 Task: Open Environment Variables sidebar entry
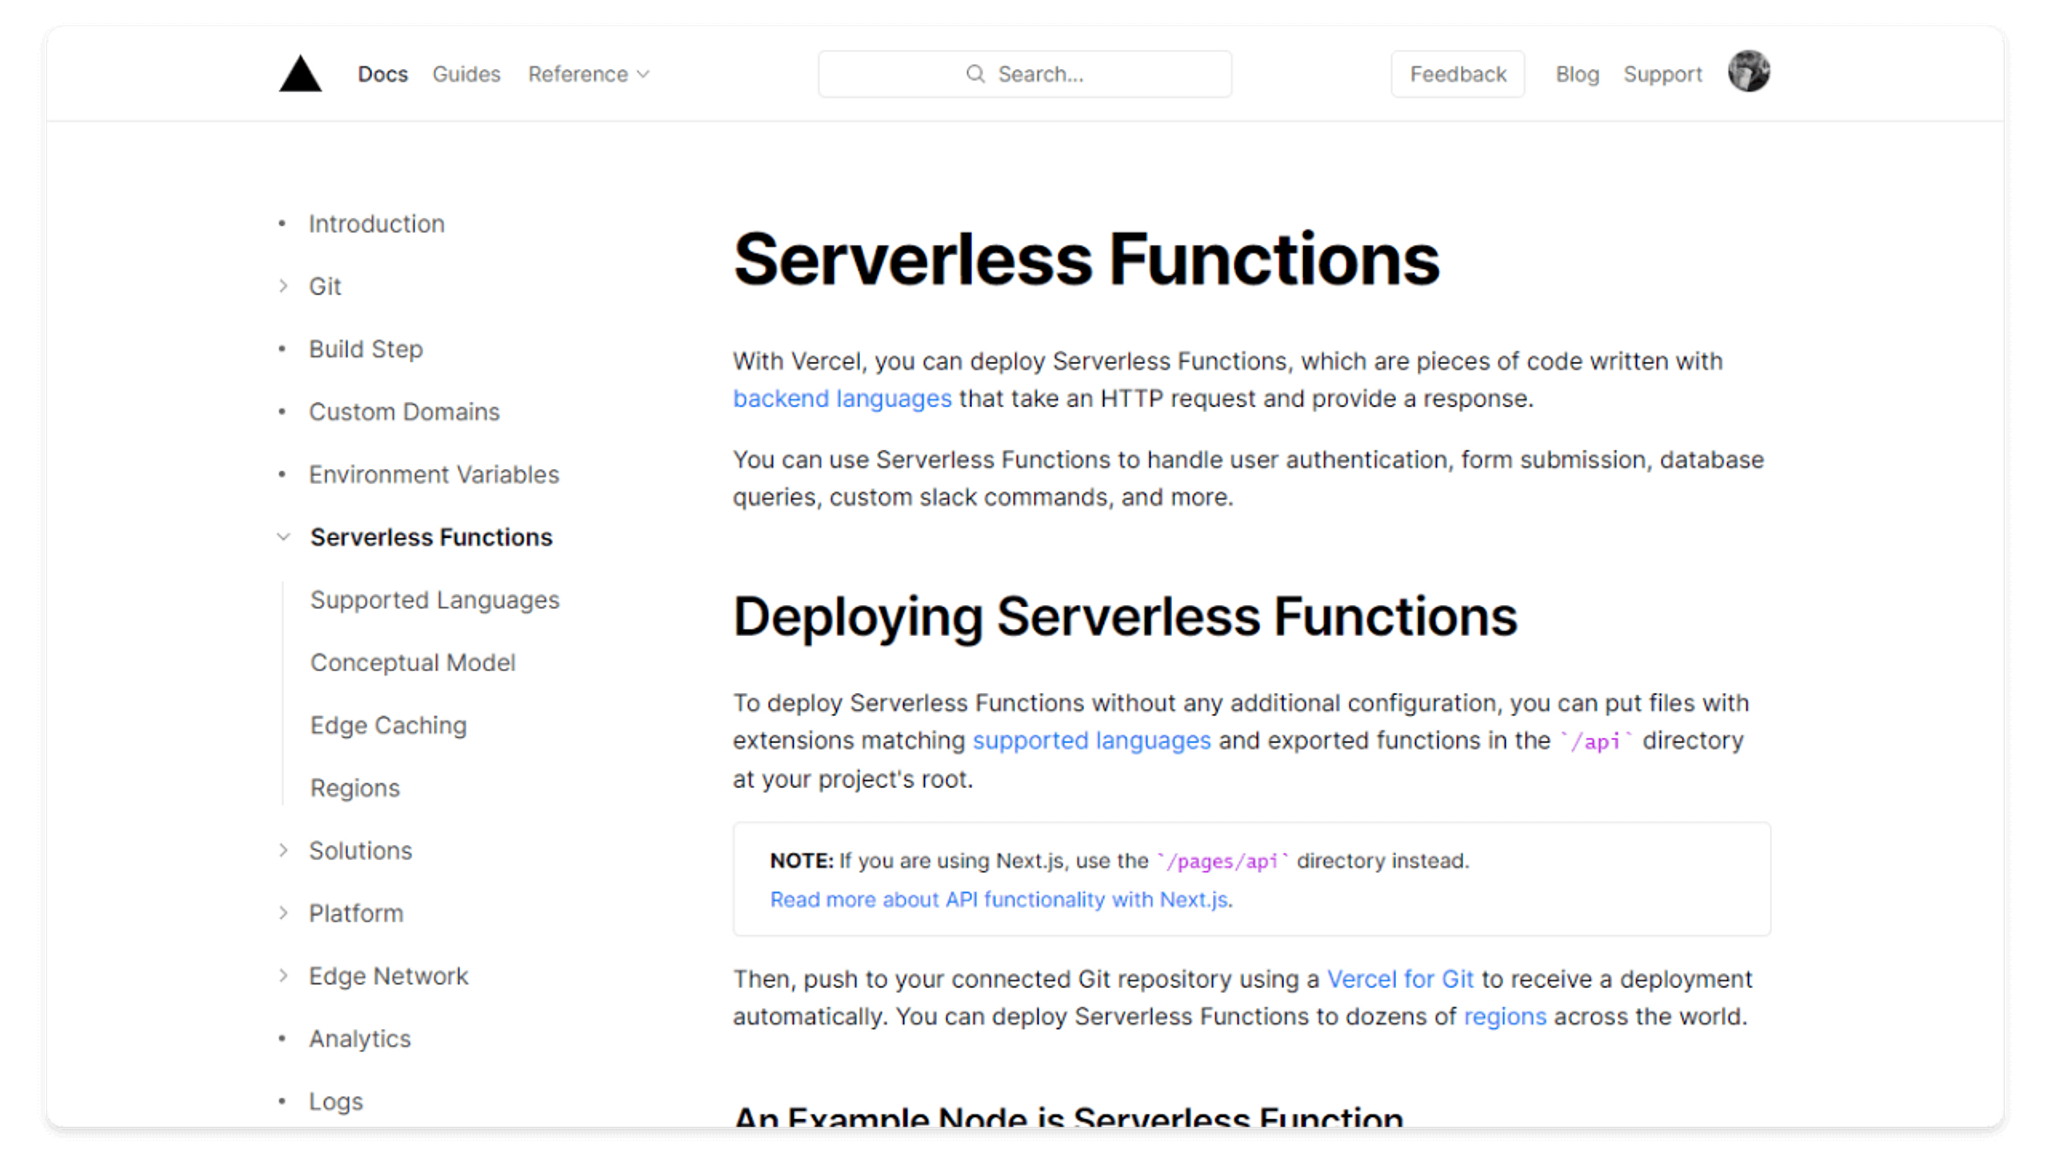click(x=434, y=474)
